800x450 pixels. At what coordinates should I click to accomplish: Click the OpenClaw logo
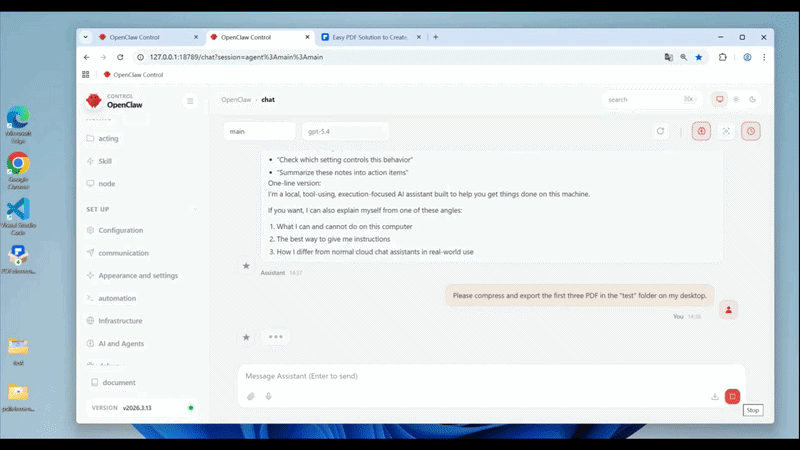tap(94, 101)
